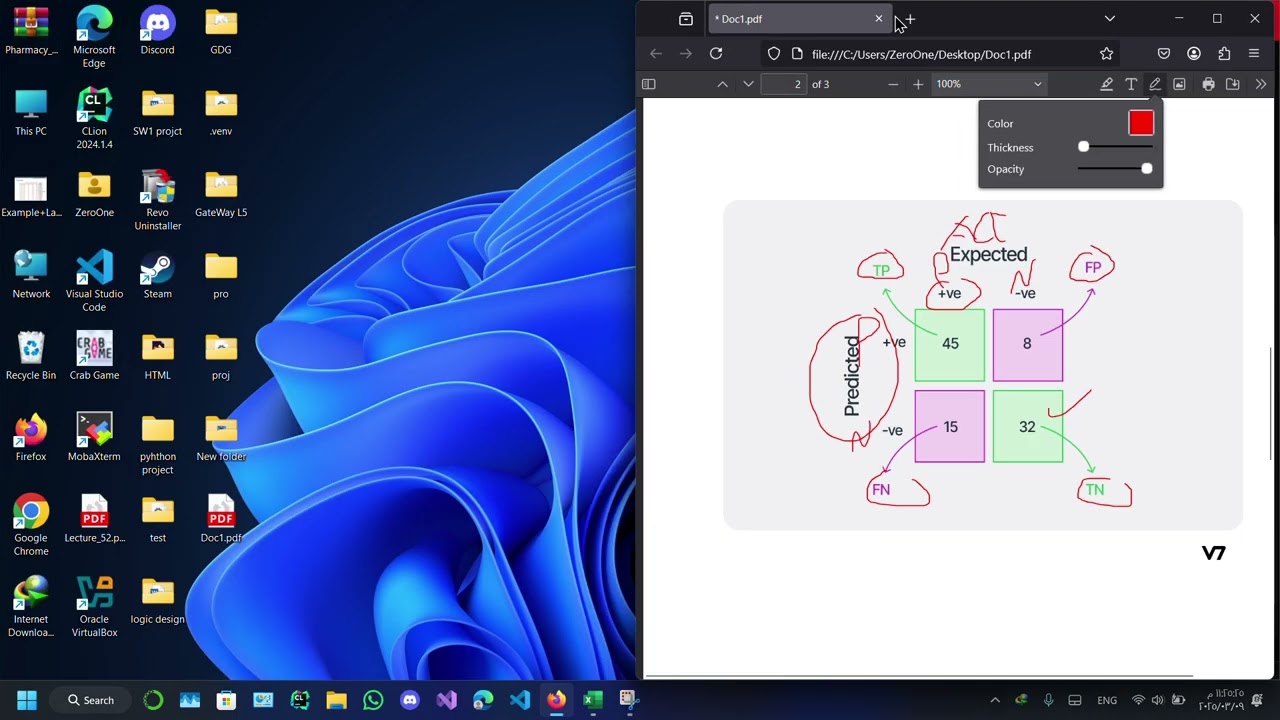Open the Firefox application hamburger menu
Image resolution: width=1280 pixels, height=720 pixels.
(1254, 54)
